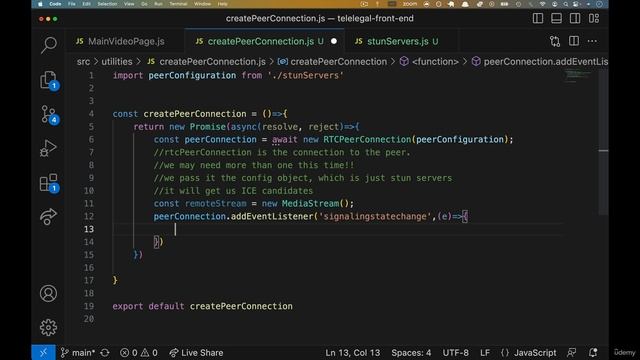Click comment '//it will get us ICE candidates'
The width and height of the screenshot is (640, 360).
pos(233,191)
